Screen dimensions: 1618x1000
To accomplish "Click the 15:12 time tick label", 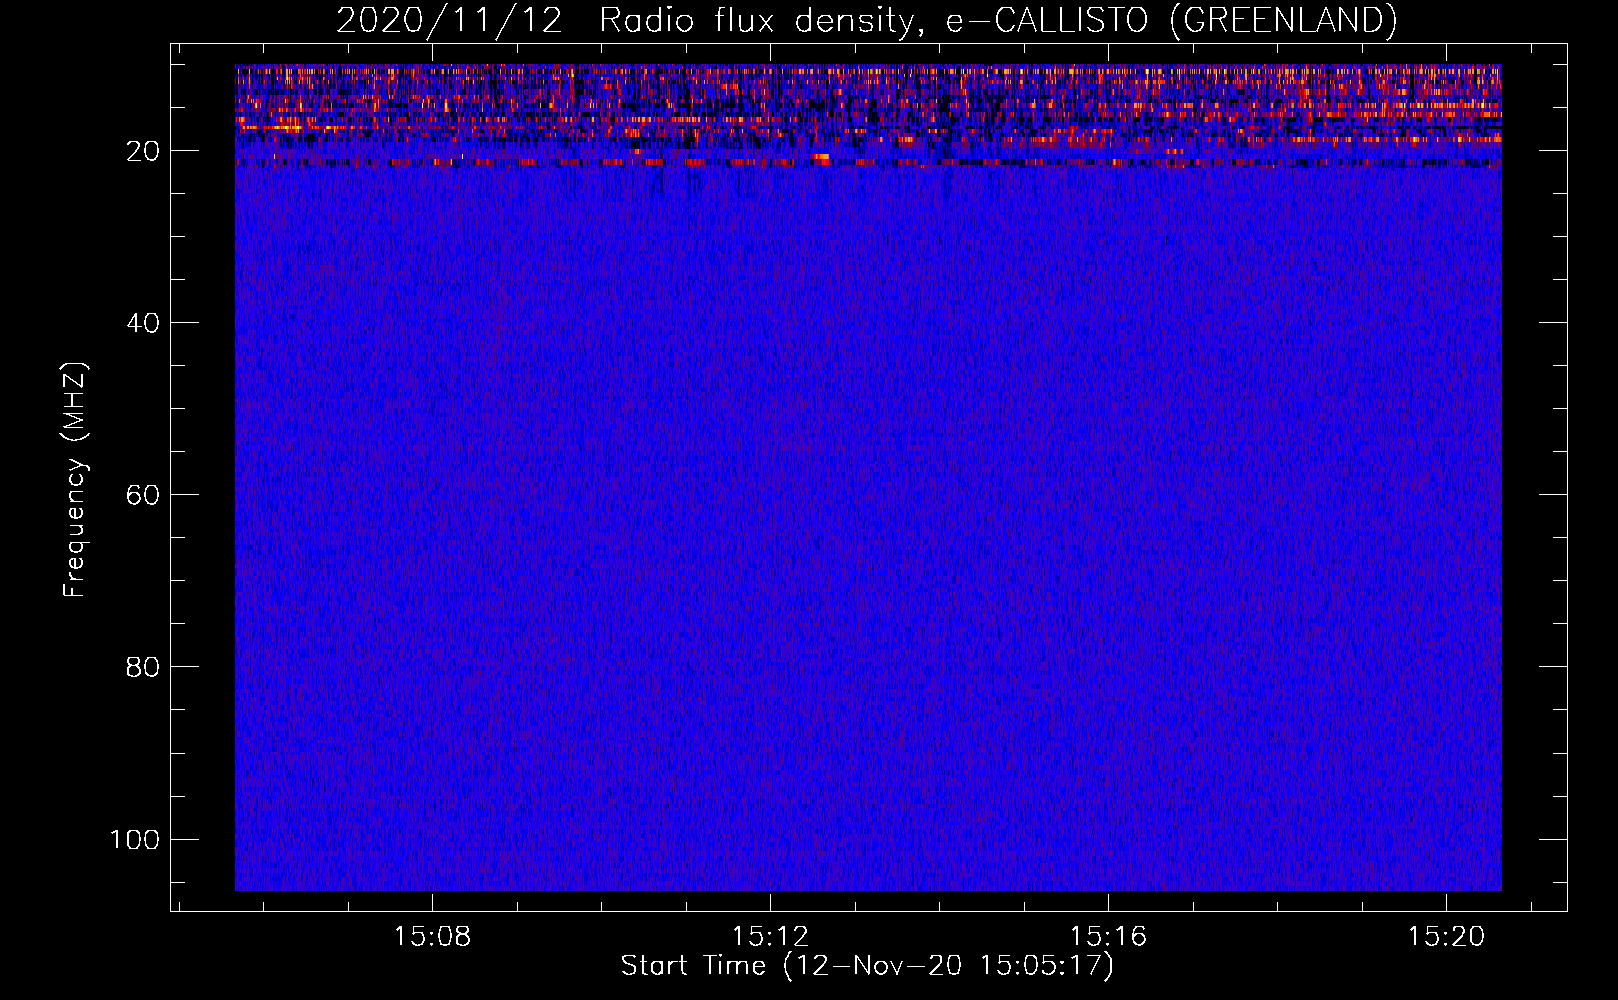I will (x=770, y=937).
